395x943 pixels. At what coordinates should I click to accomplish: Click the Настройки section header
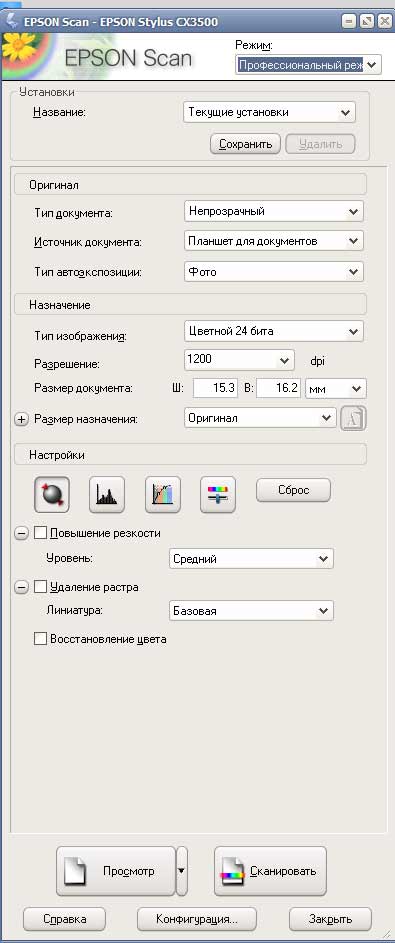pyautogui.click(x=190, y=455)
